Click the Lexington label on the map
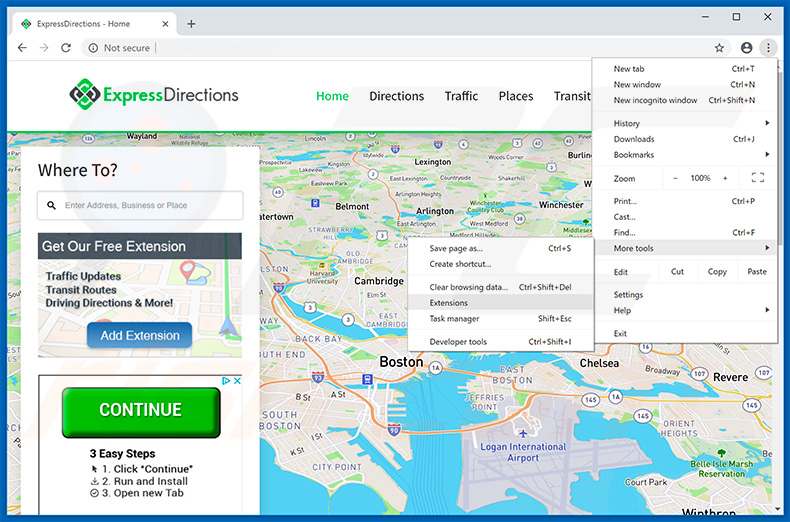The width and height of the screenshot is (790, 522). pyautogui.click(x=433, y=162)
